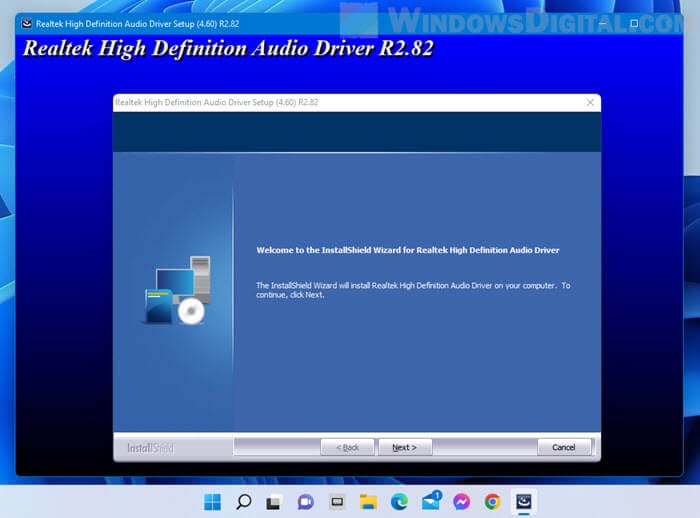
Task: Launch Google Chrome from the taskbar
Action: click(492, 502)
